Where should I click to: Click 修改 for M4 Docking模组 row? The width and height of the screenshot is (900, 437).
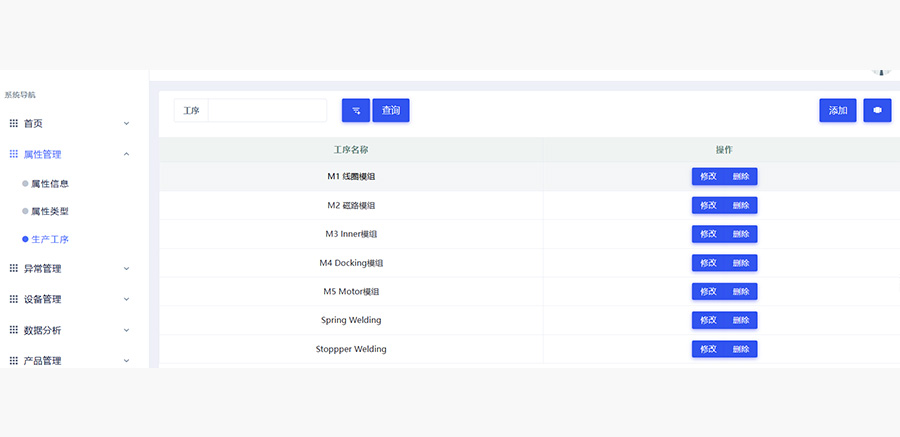708,263
